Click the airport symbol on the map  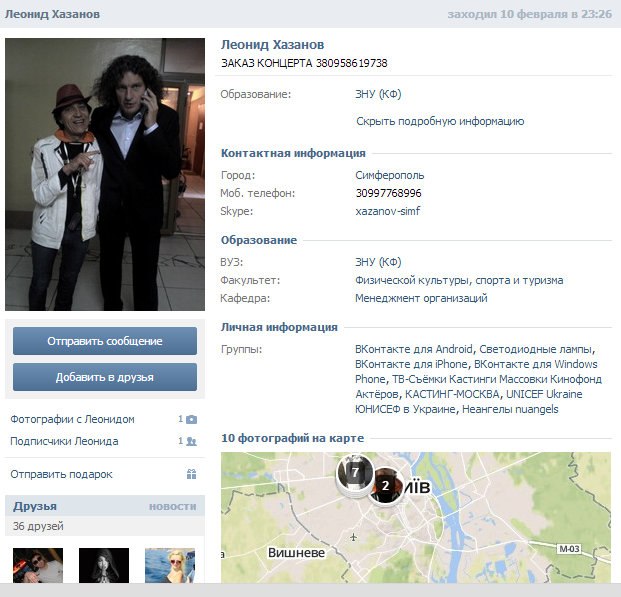click(x=353, y=537)
